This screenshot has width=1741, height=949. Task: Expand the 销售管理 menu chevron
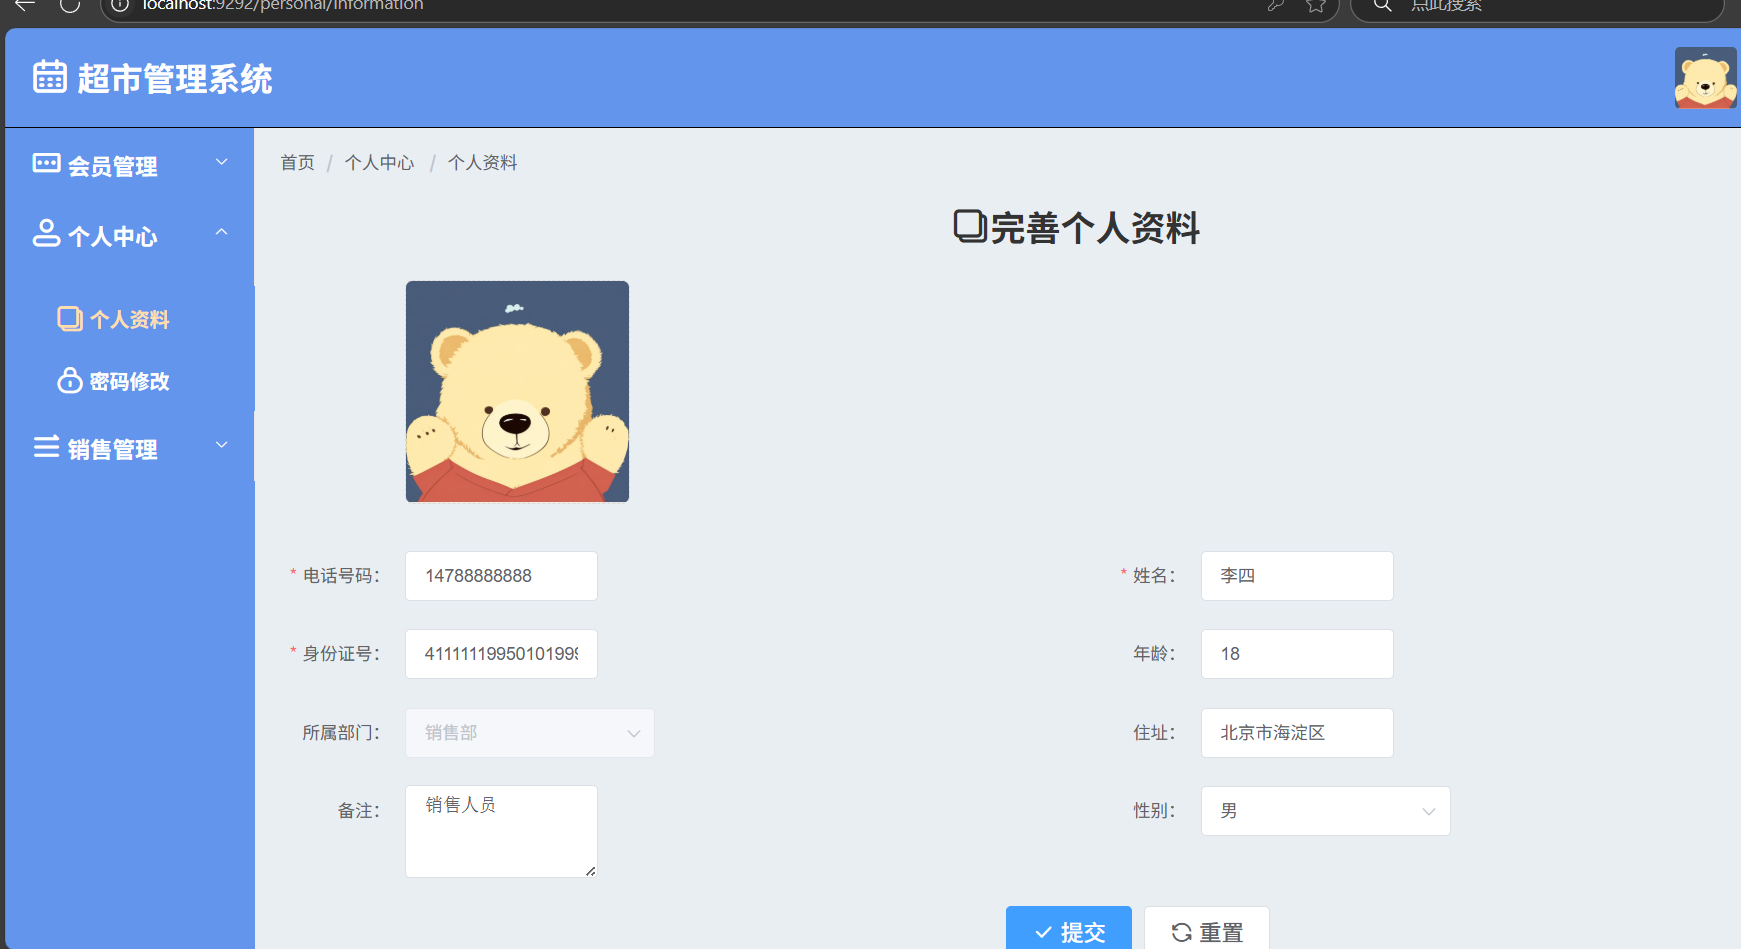[222, 445]
